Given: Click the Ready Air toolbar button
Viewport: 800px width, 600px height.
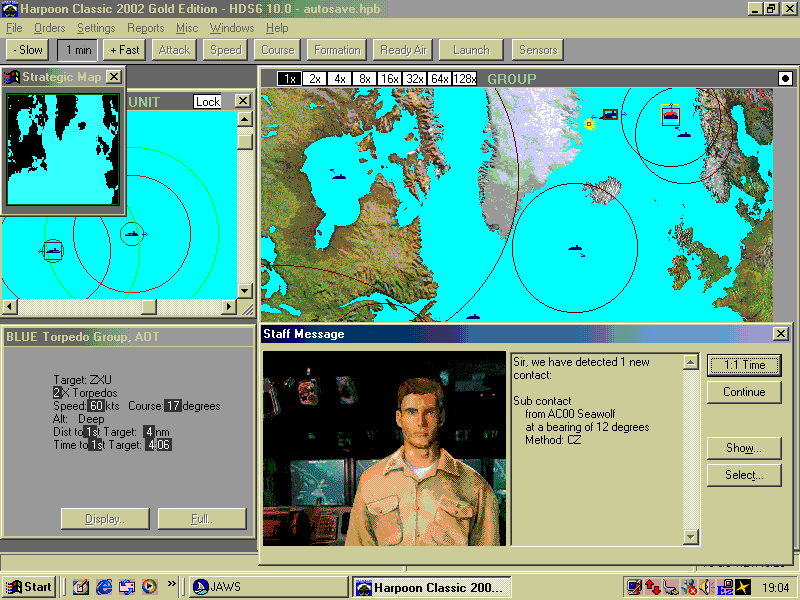Looking at the screenshot, I should 403,50.
